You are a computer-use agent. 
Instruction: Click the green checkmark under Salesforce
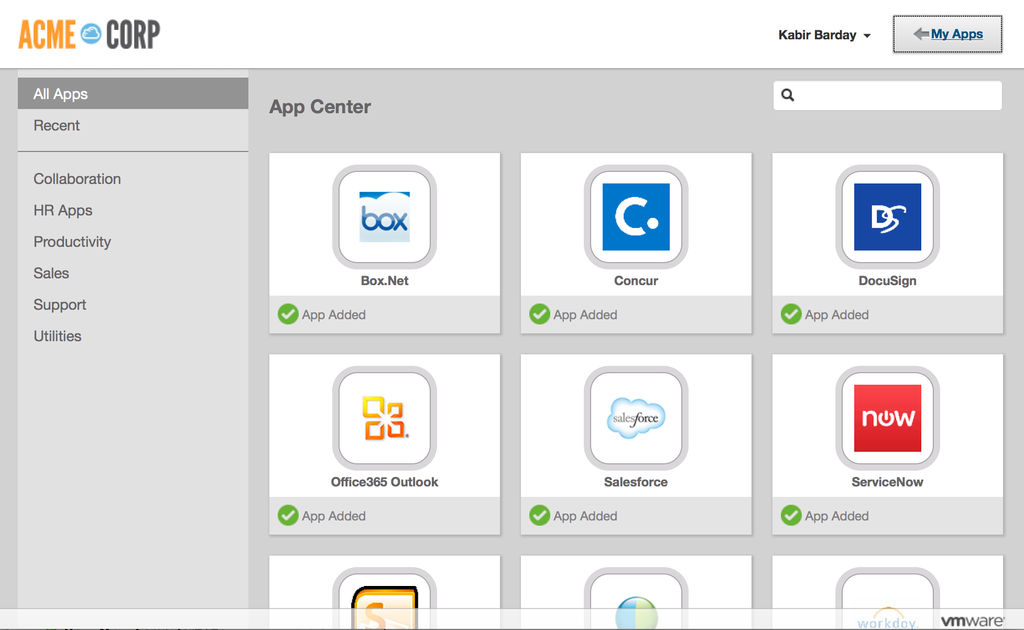click(539, 515)
